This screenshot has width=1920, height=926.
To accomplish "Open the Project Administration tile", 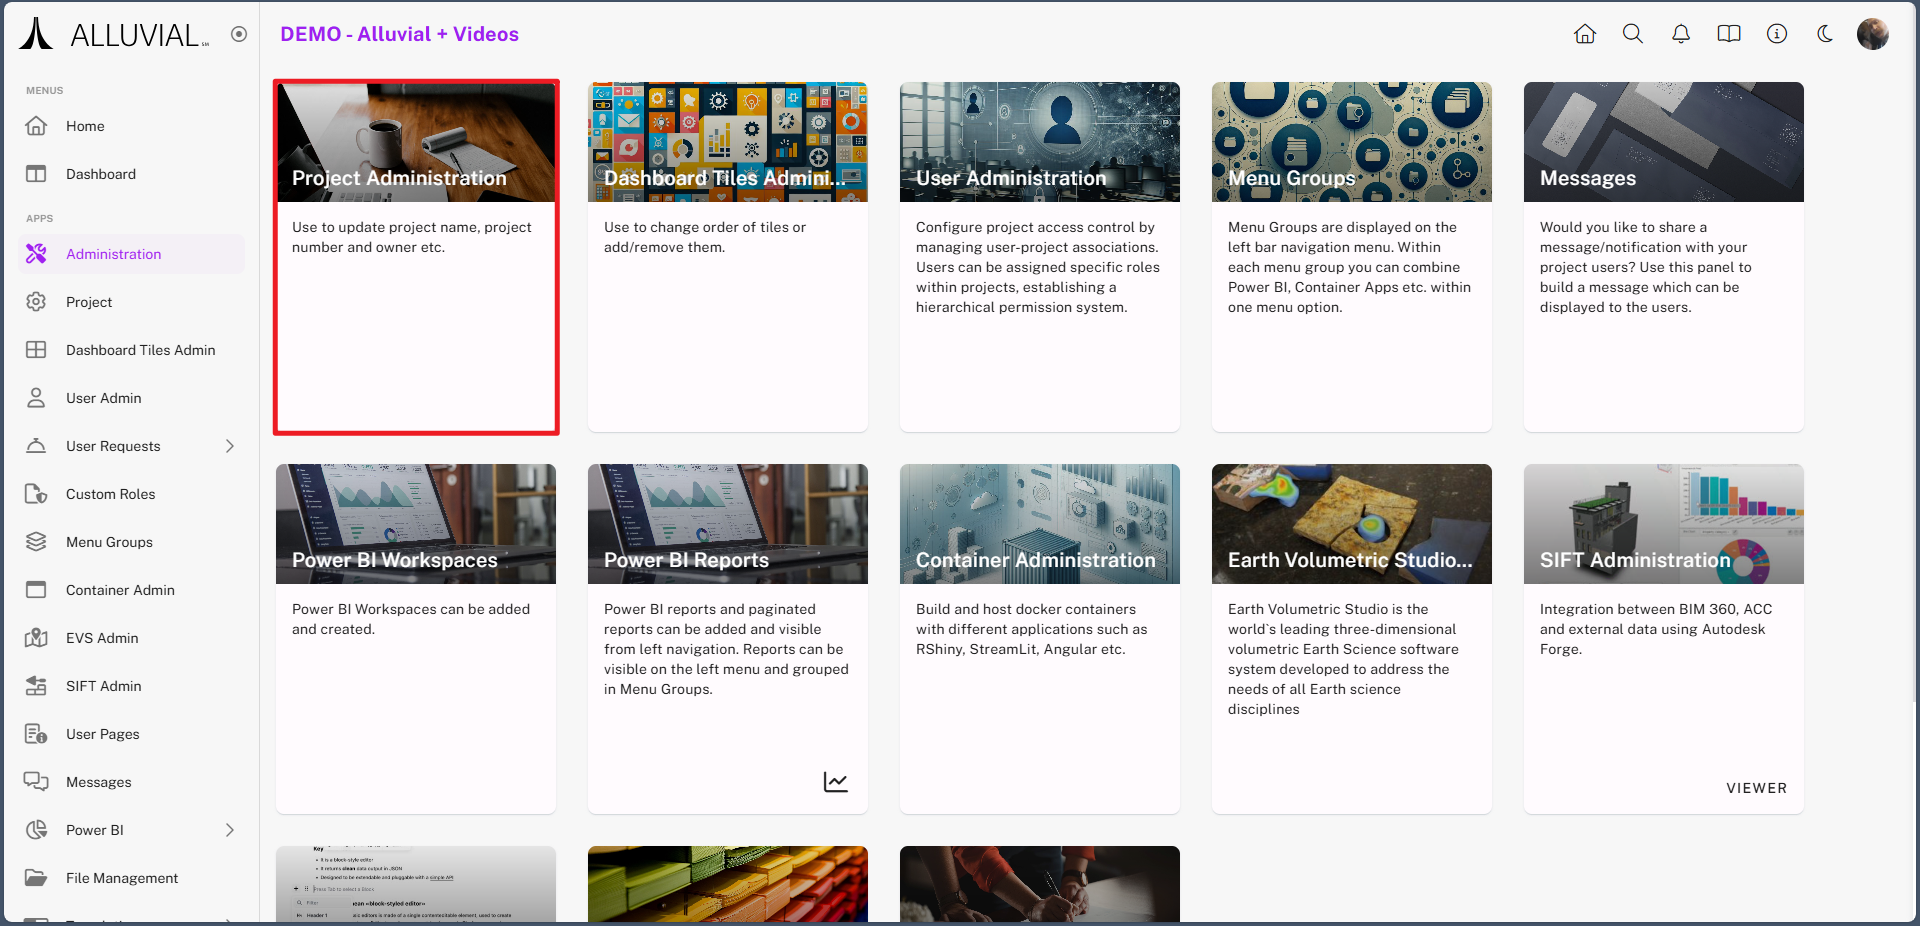I will [x=416, y=257].
